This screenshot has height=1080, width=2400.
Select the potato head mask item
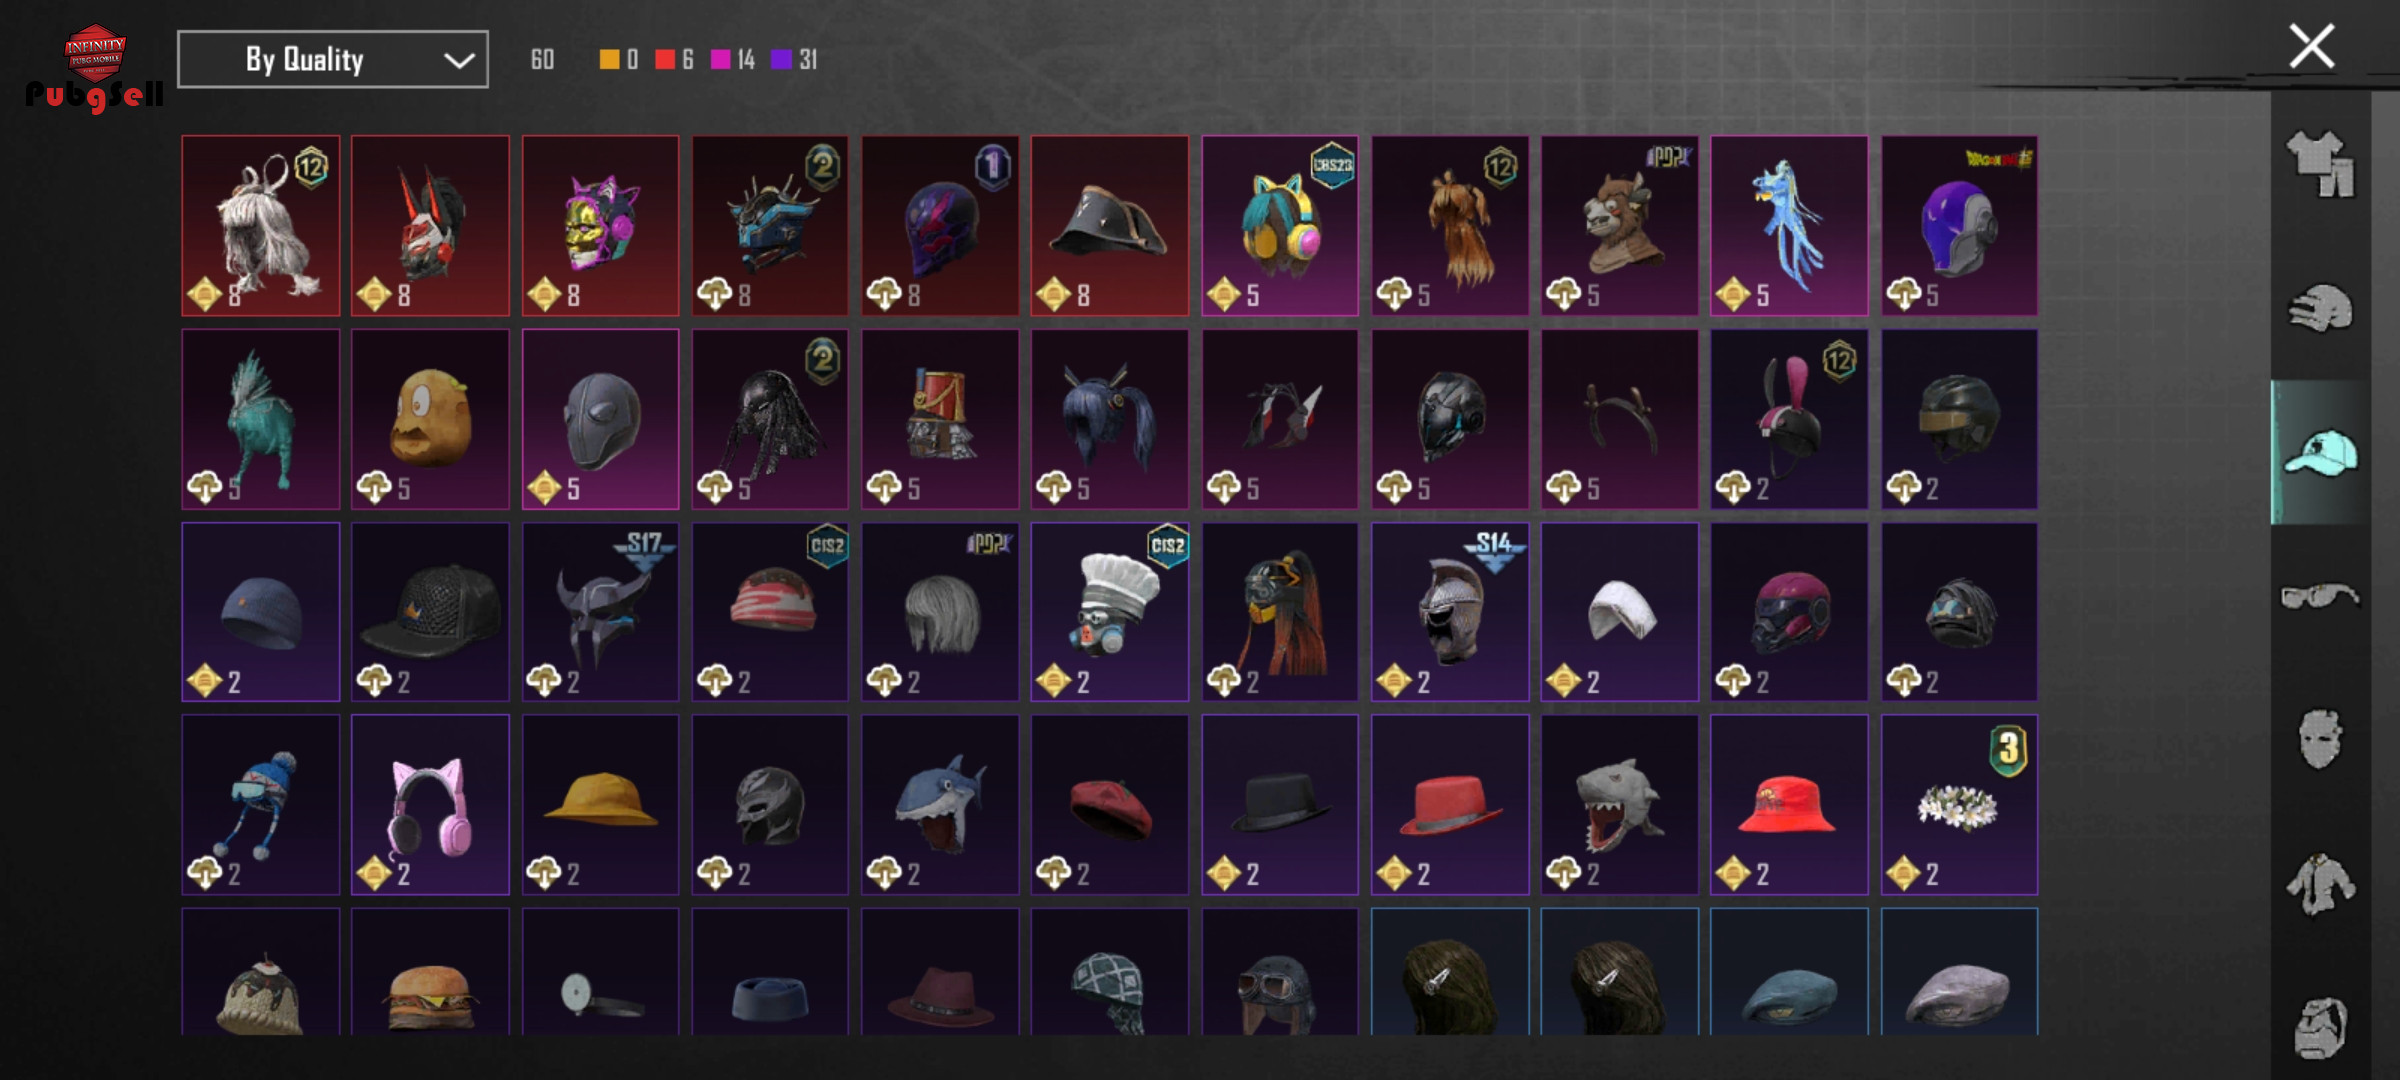coord(430,419)
